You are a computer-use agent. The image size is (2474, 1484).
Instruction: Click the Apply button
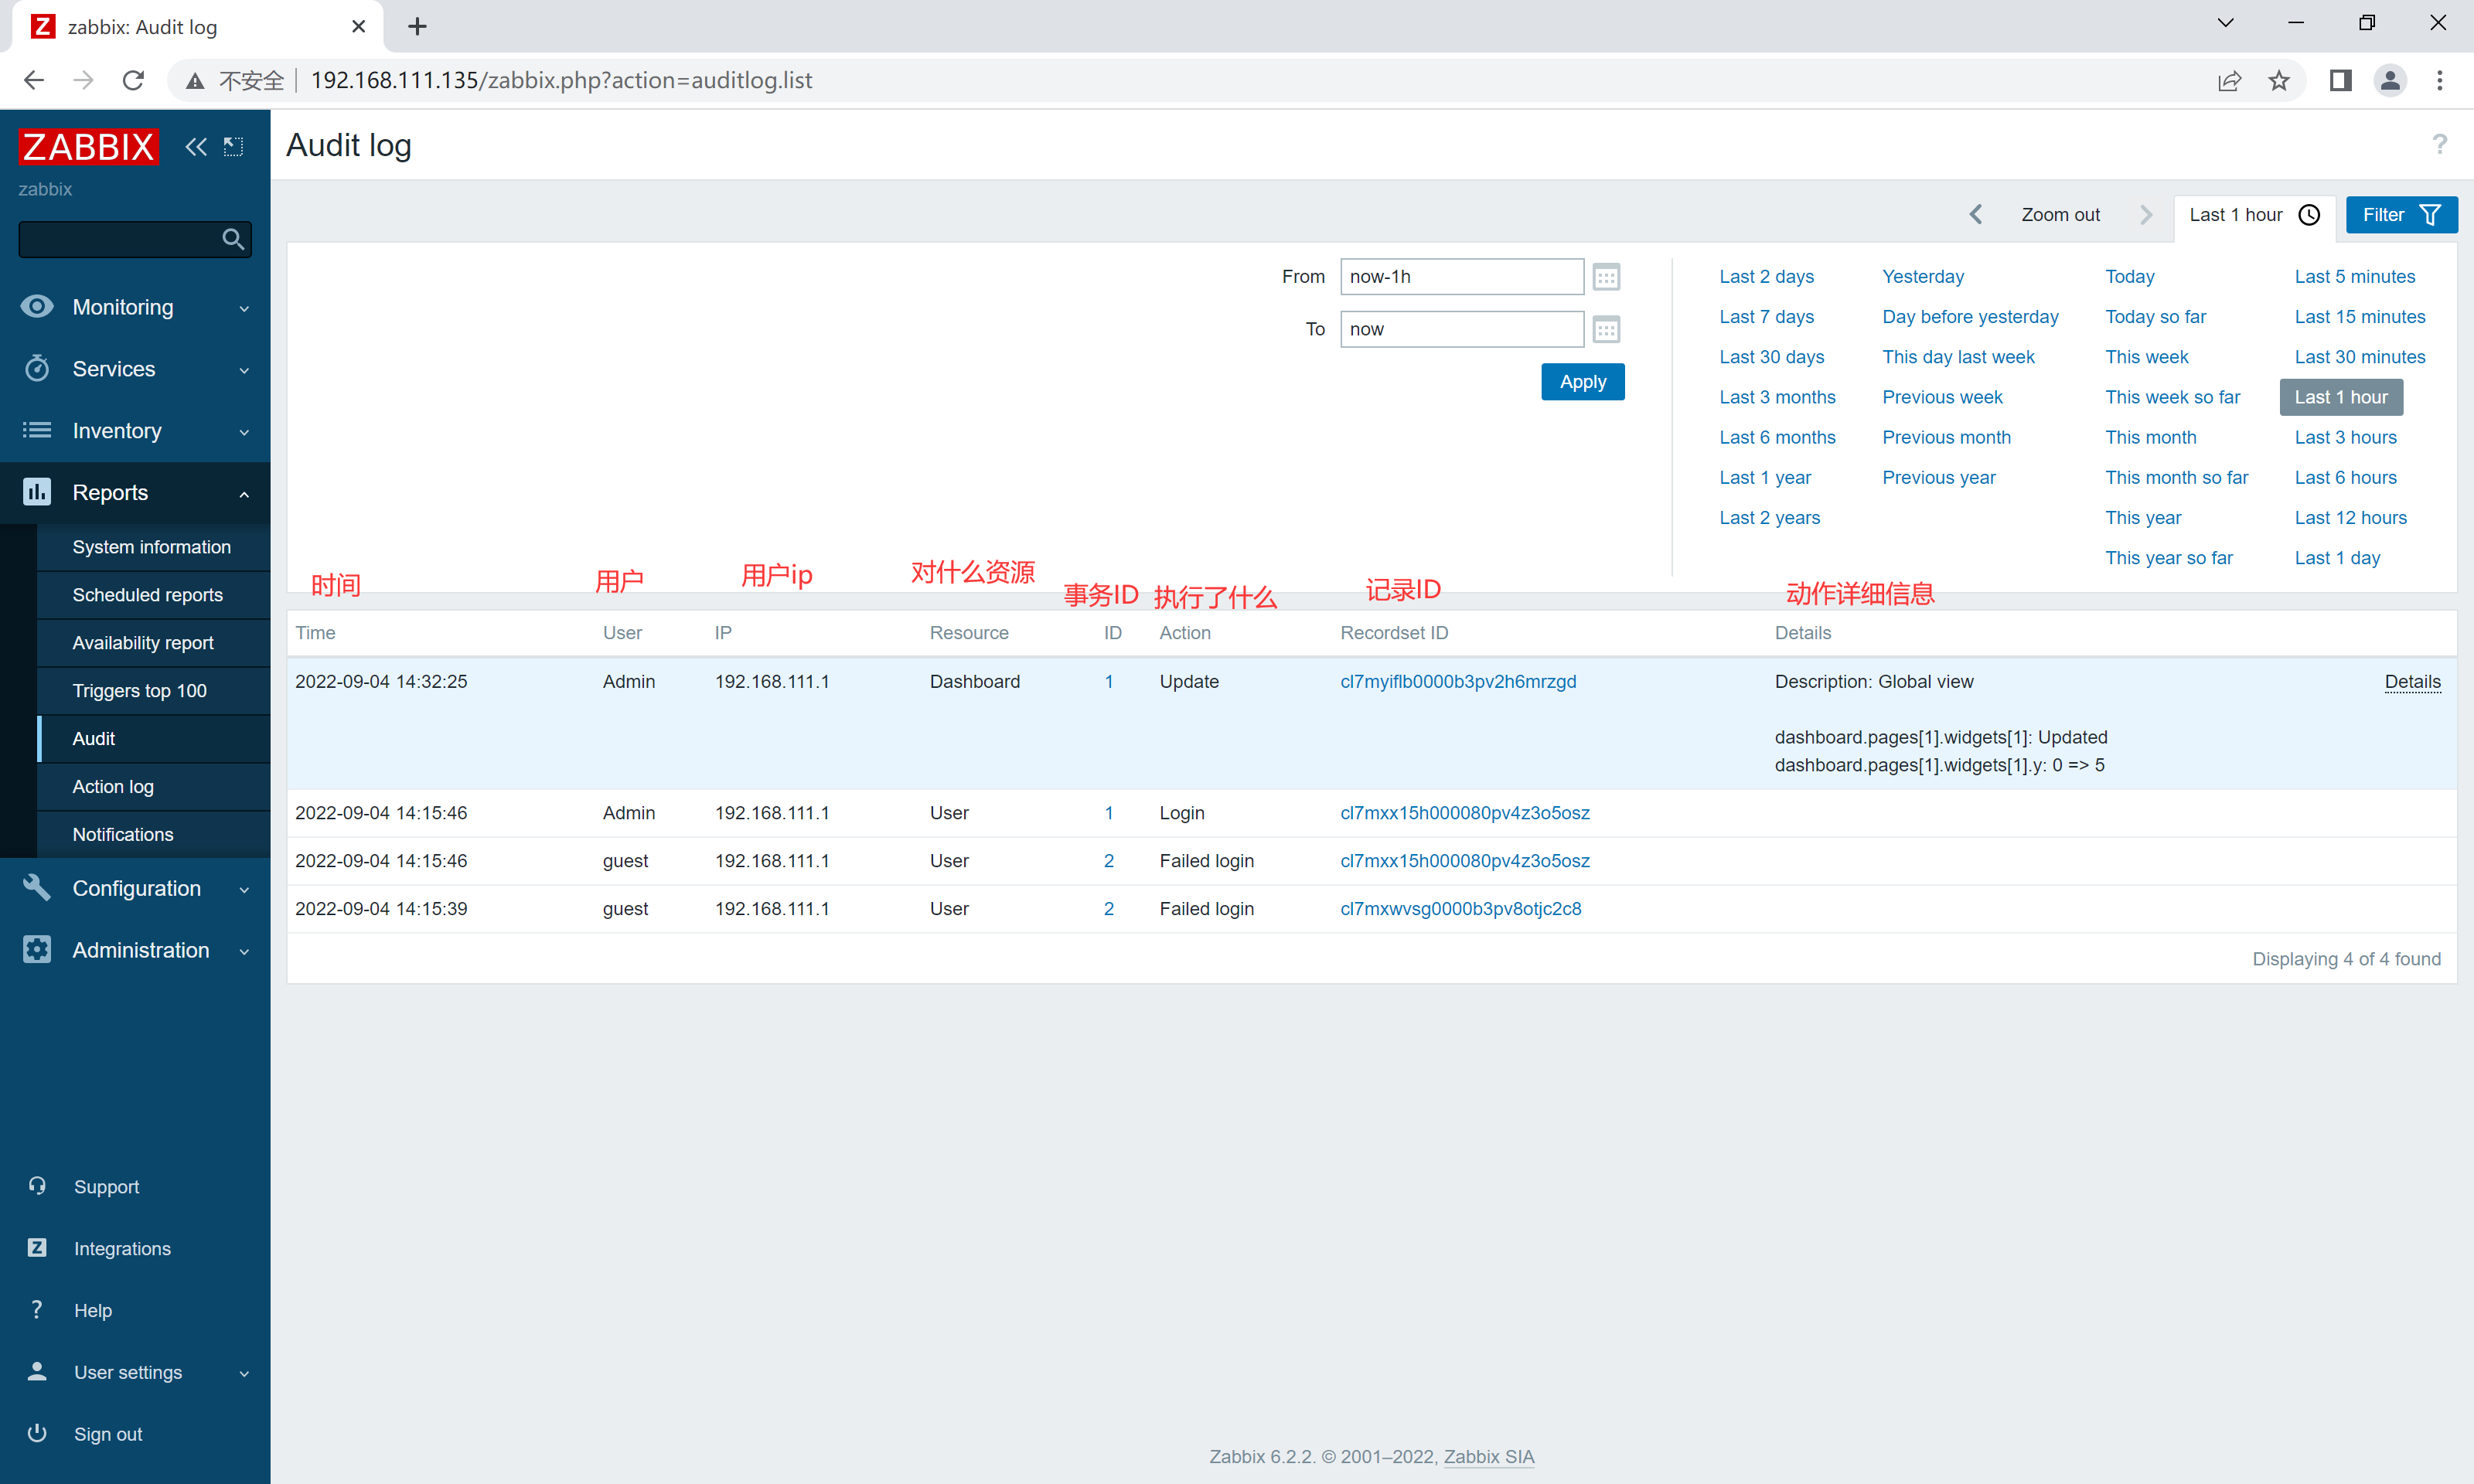pyautogui.click(x=1582, y=382)
